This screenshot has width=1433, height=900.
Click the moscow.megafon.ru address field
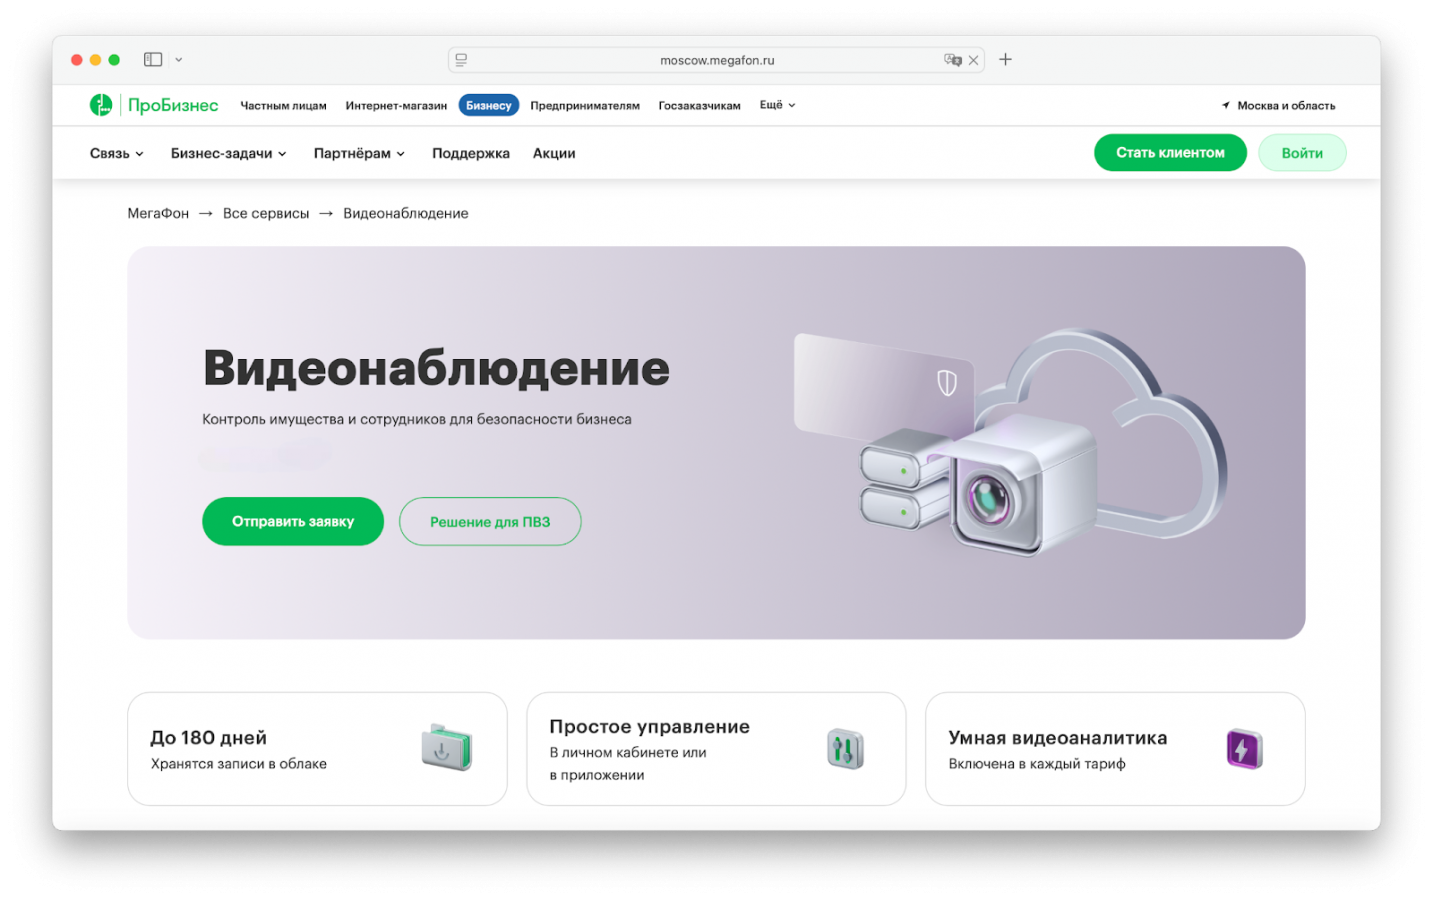[x=716, y=60]
